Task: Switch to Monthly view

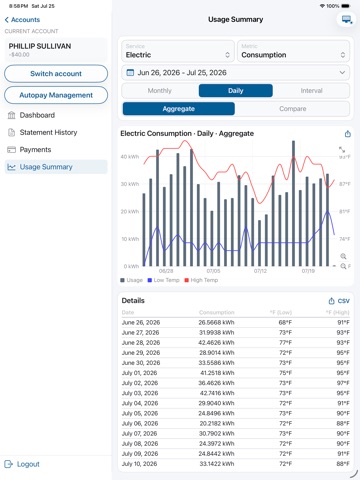Action: pyautogui.click(x=160, y=91)
